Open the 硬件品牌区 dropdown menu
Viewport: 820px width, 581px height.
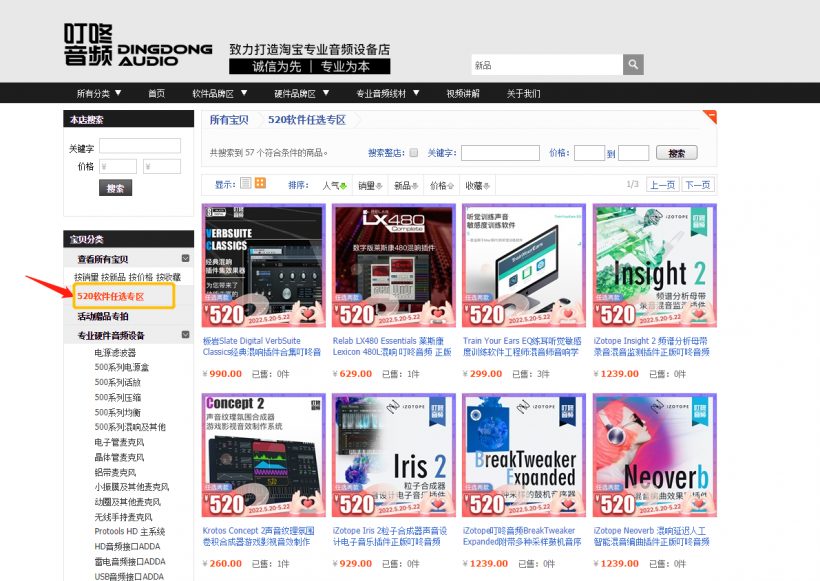pos(302,93)
